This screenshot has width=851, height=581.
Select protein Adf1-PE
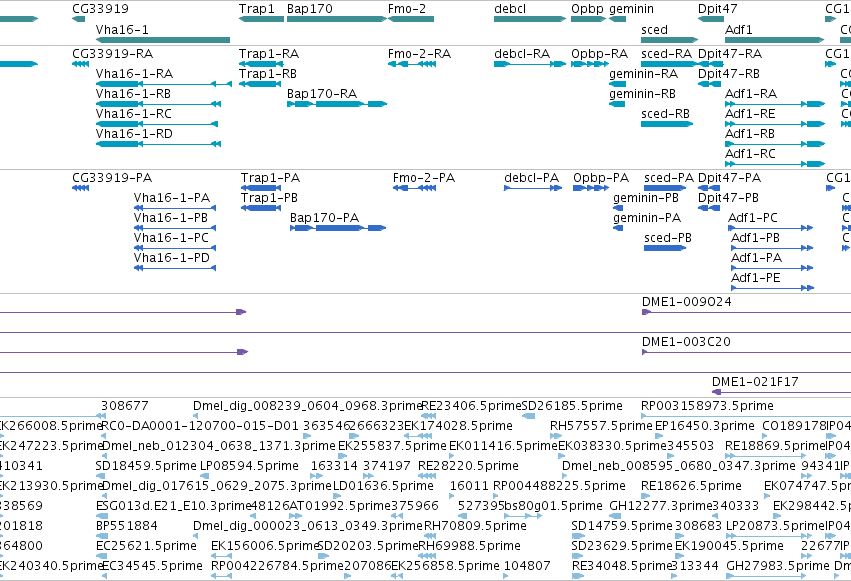755,278
